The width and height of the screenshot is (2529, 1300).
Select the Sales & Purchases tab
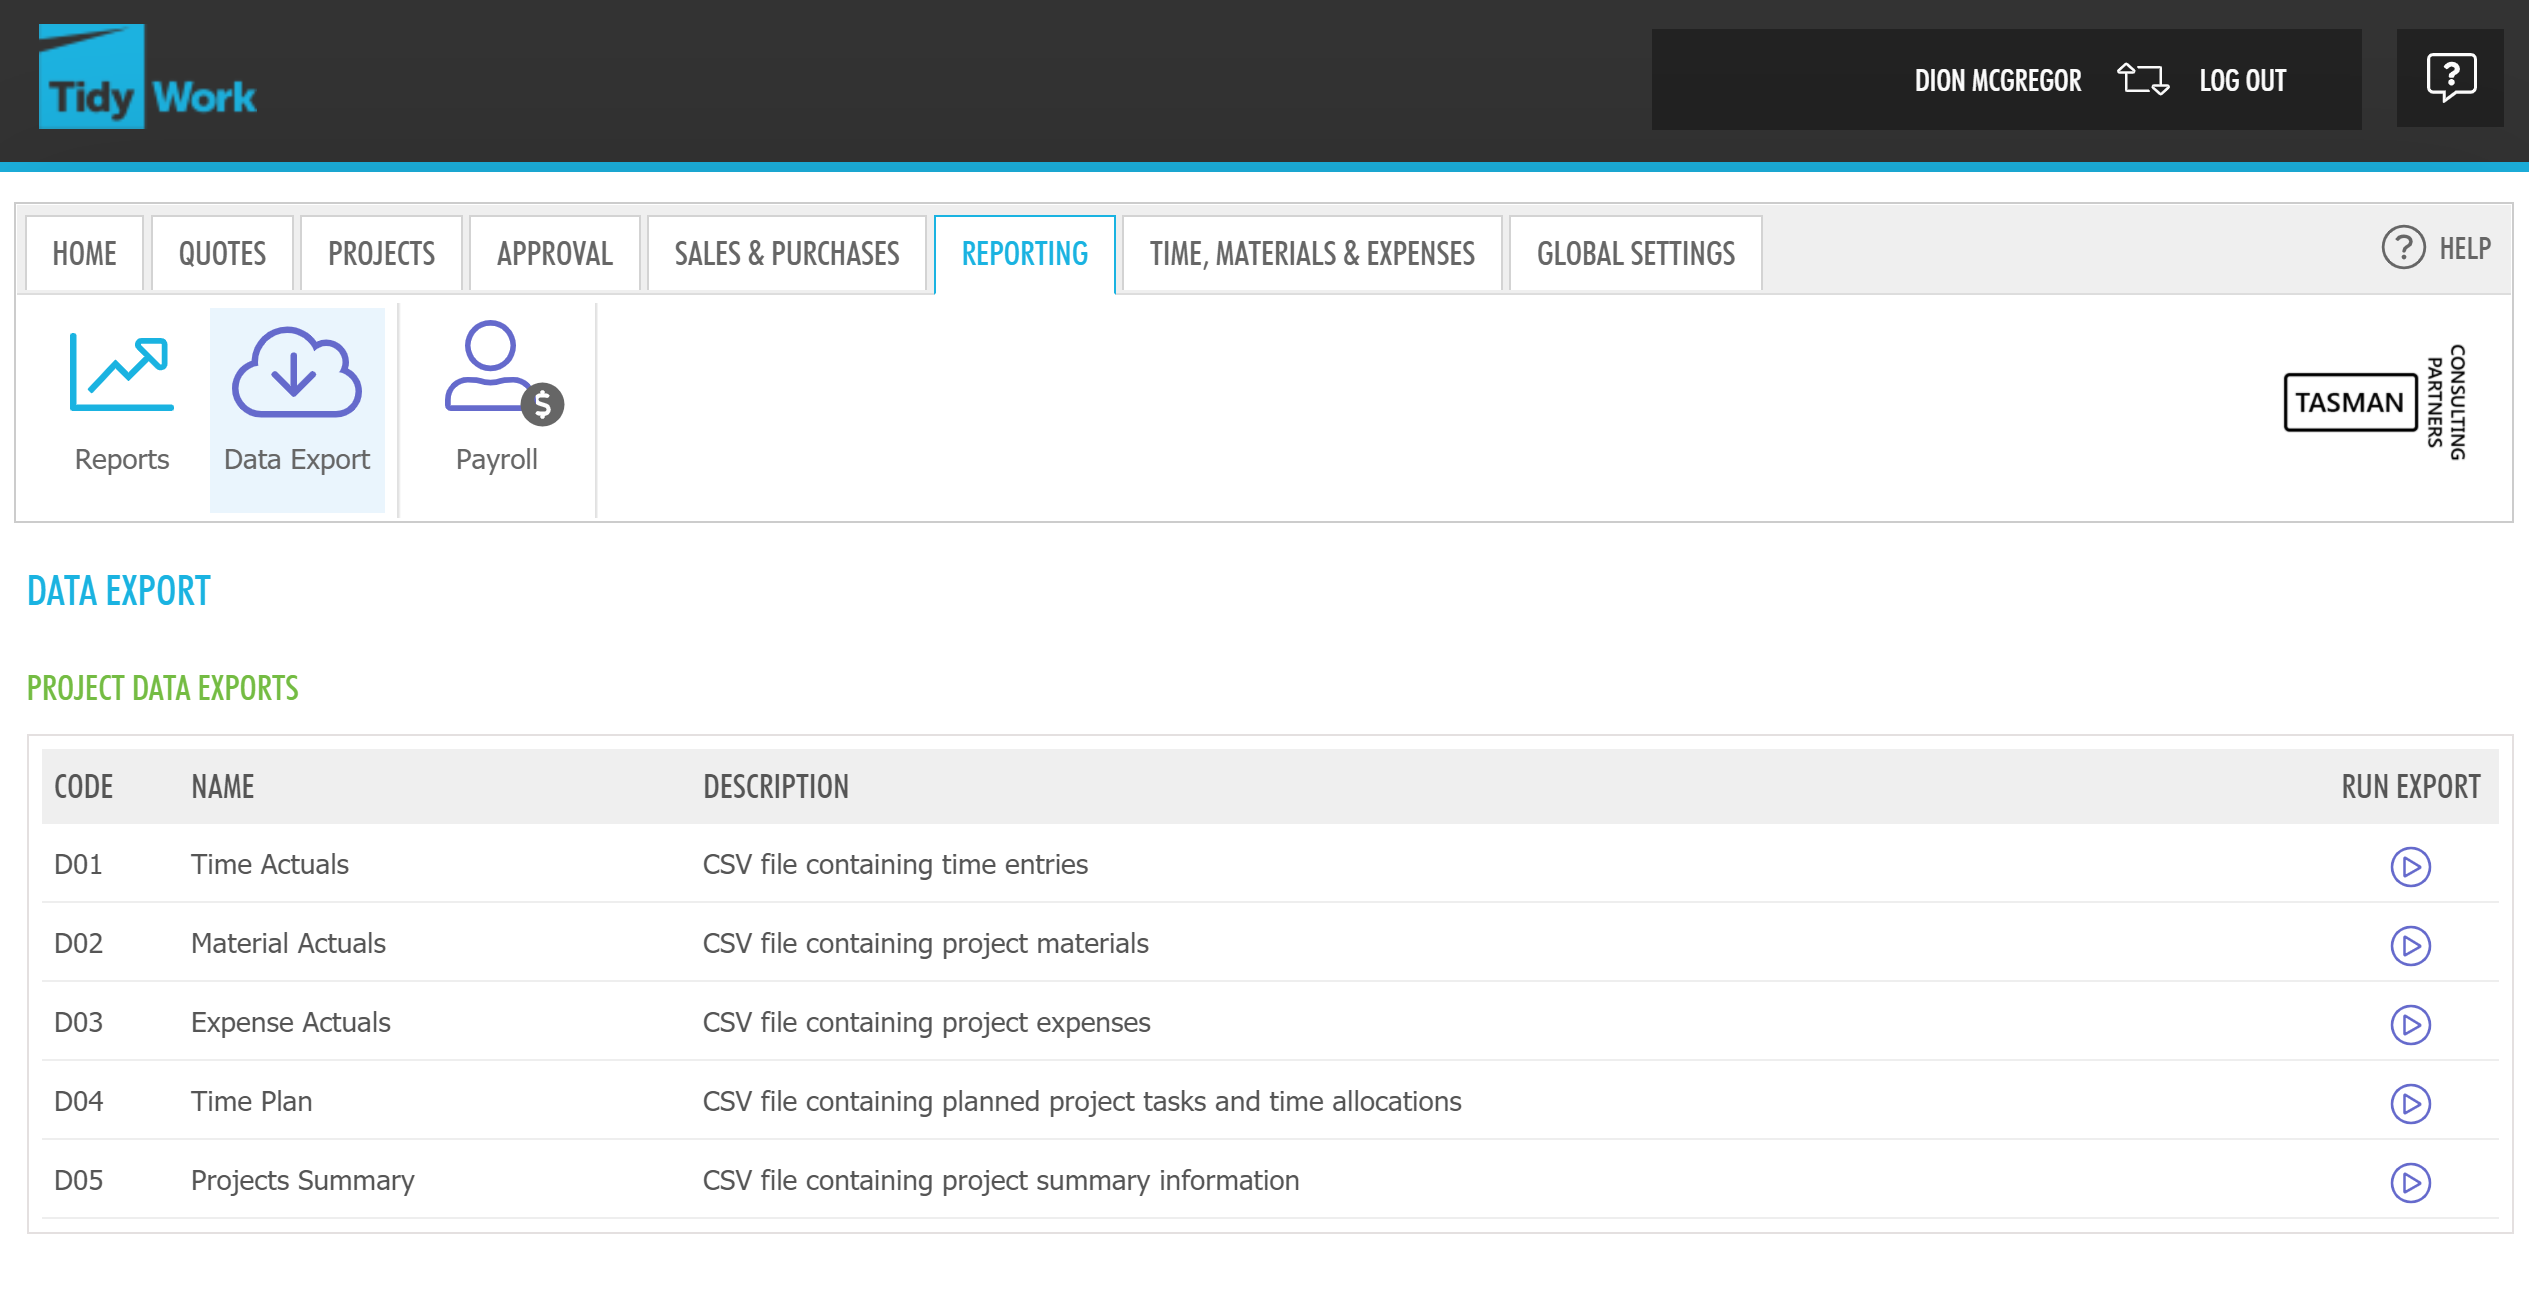pos(786,254)
